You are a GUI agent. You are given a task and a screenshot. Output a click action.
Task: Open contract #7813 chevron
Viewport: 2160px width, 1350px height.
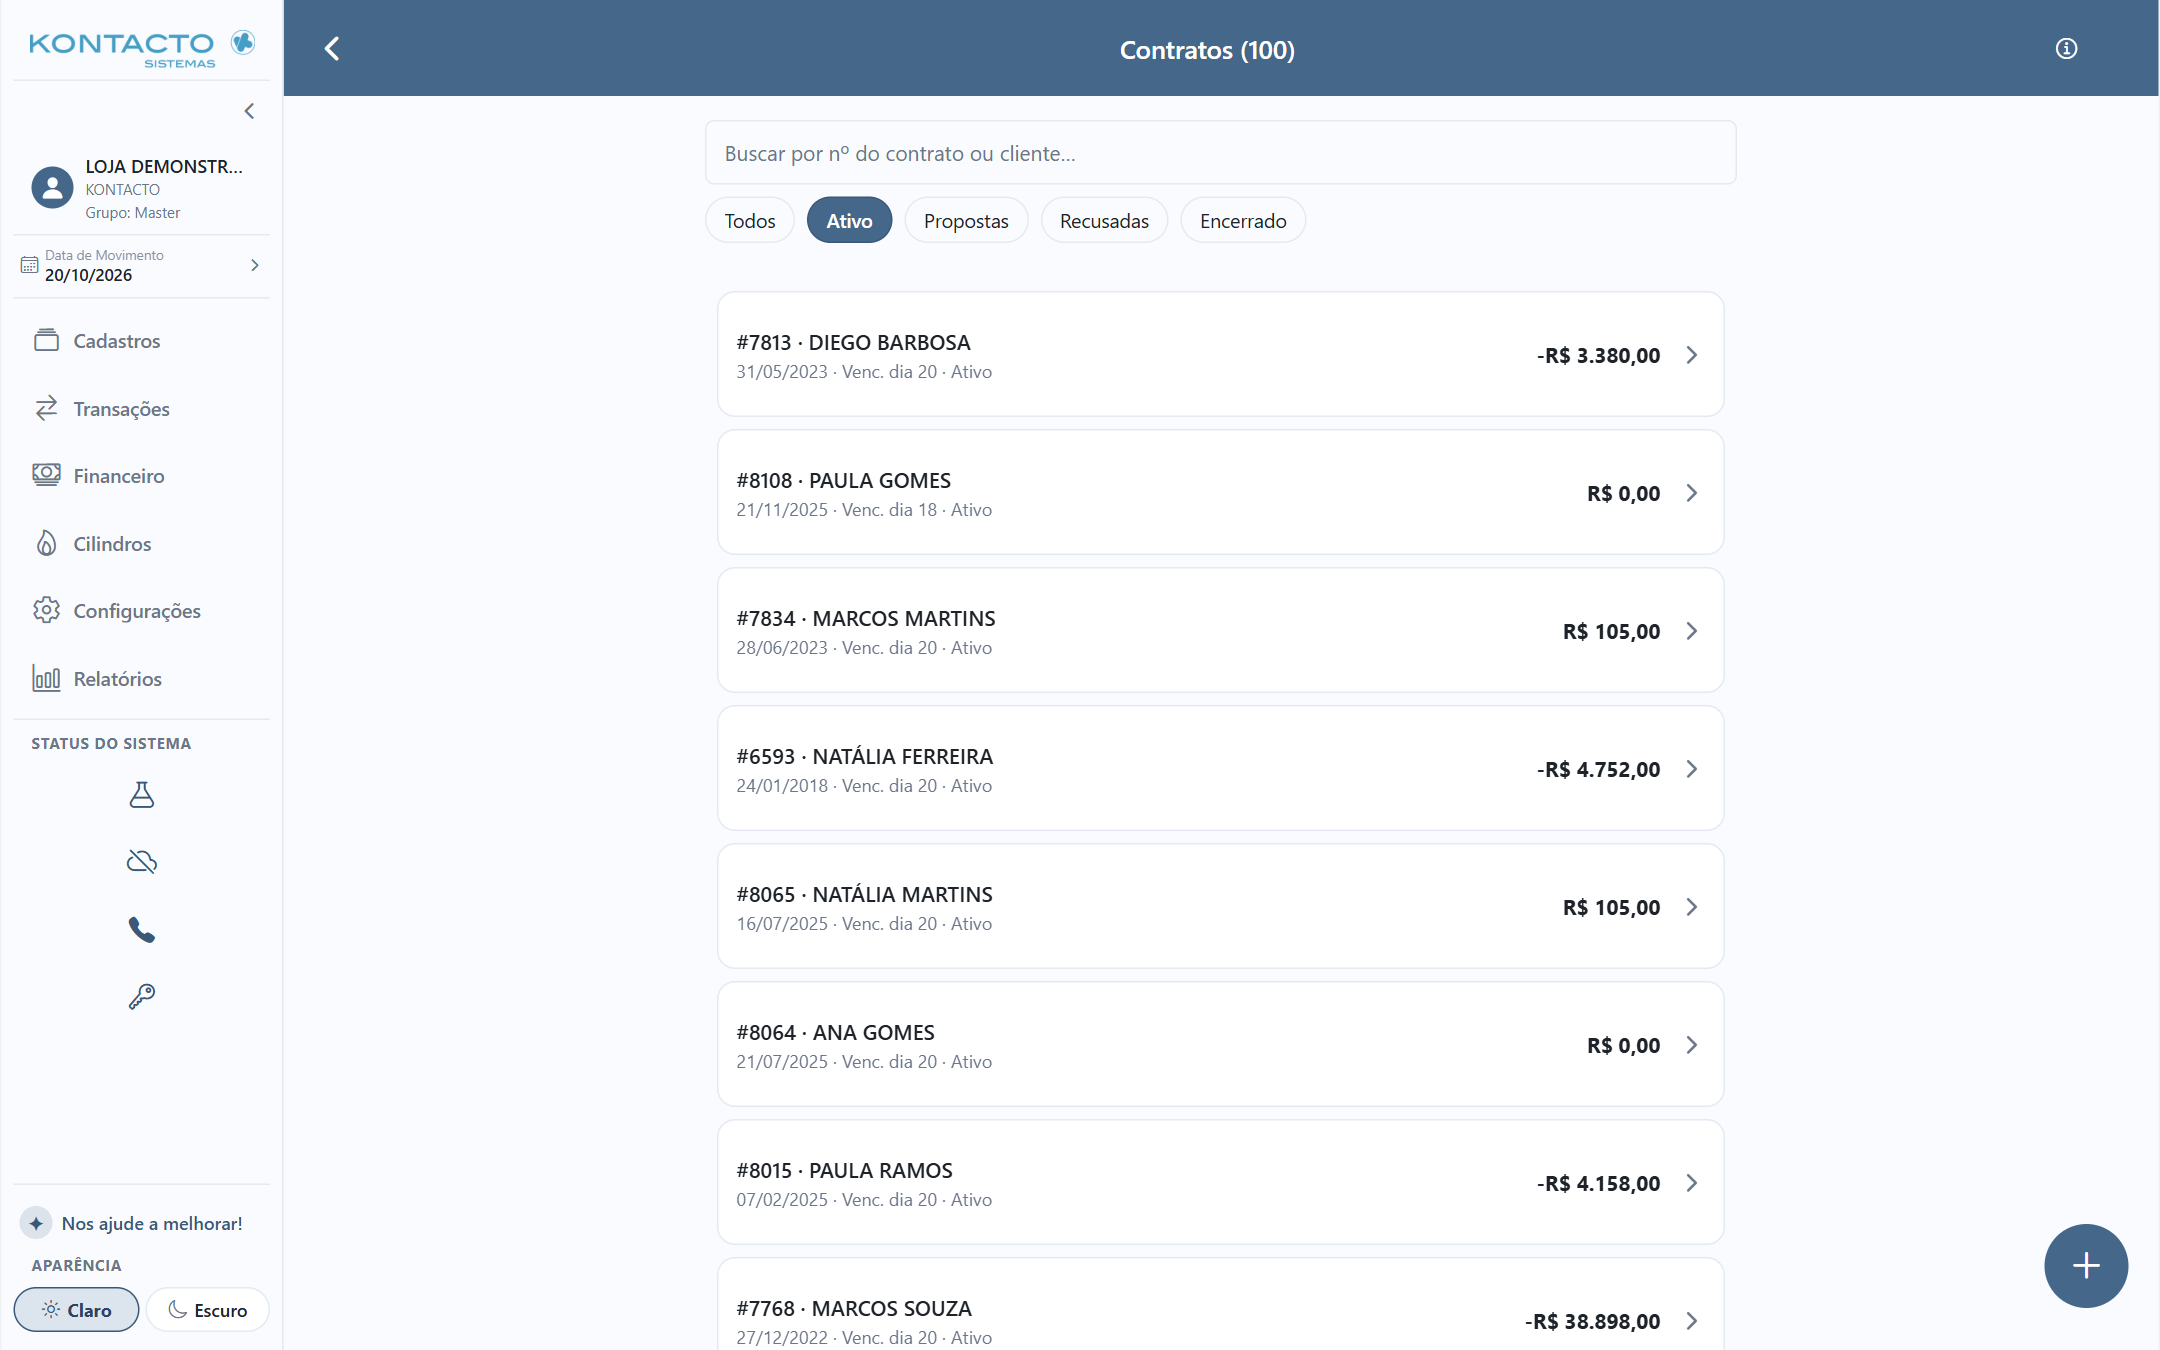tap(1691, 355)
